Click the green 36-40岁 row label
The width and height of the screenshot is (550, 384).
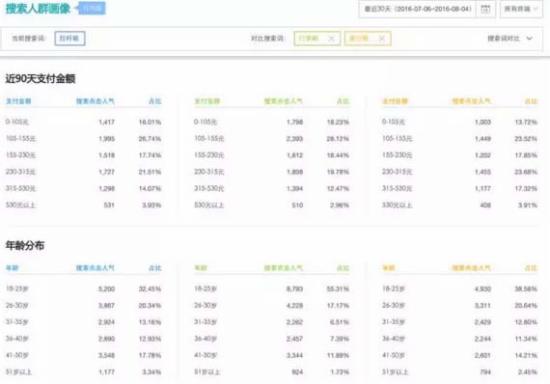206,339
